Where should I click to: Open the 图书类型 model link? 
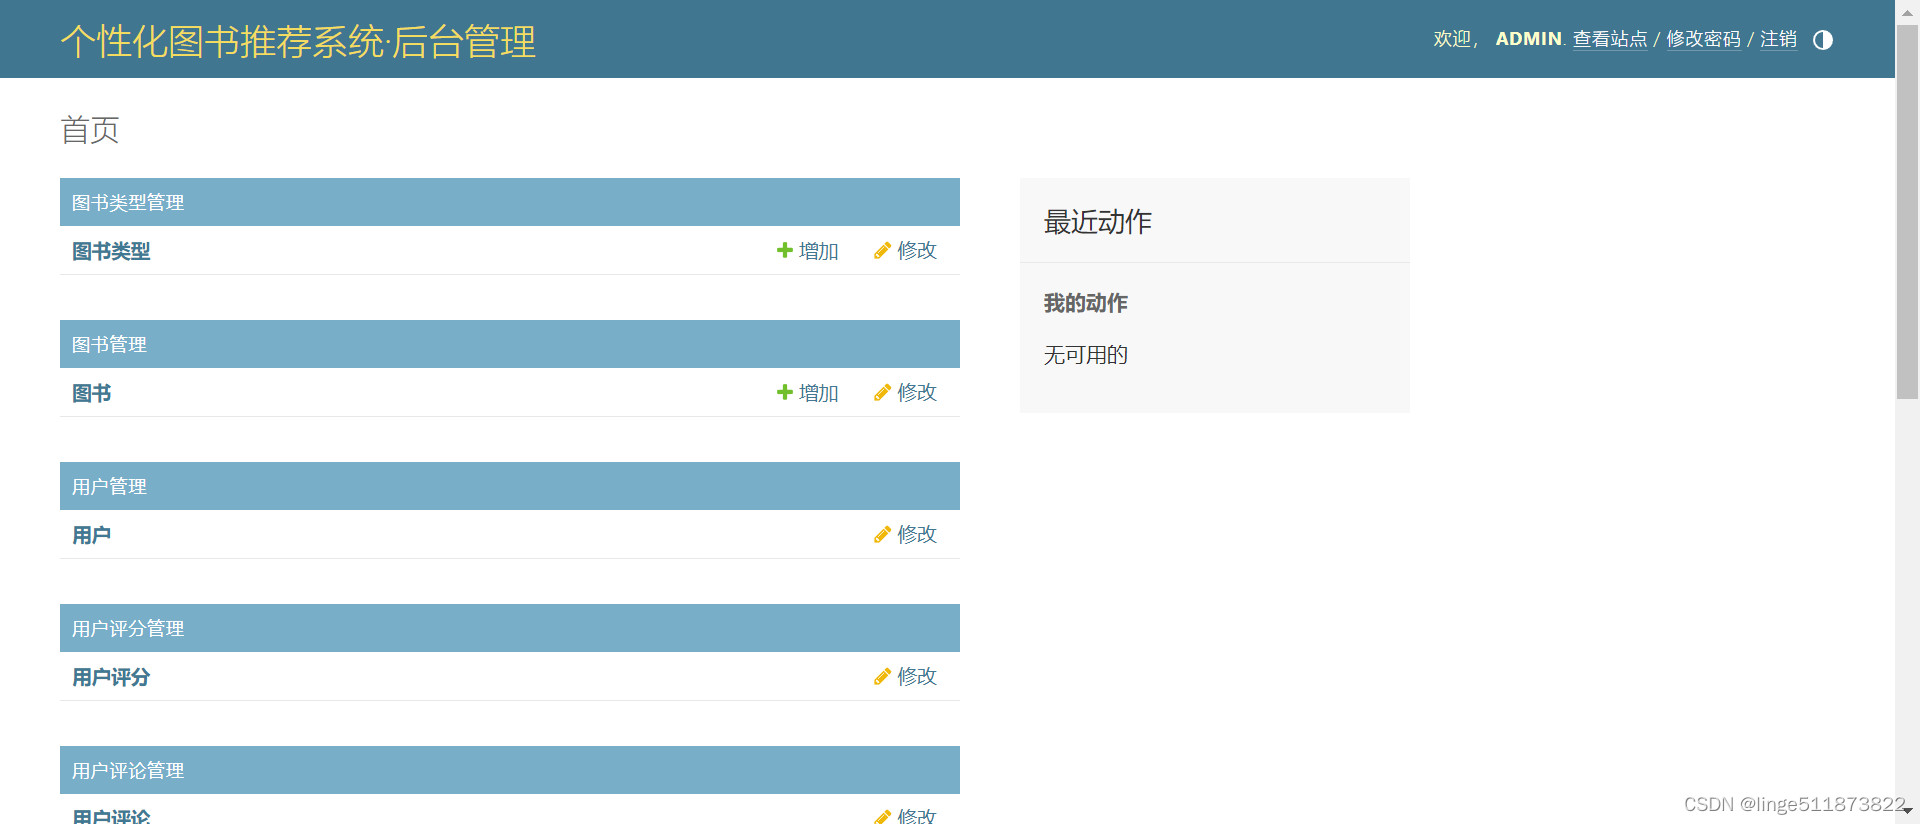coord(111,251)
